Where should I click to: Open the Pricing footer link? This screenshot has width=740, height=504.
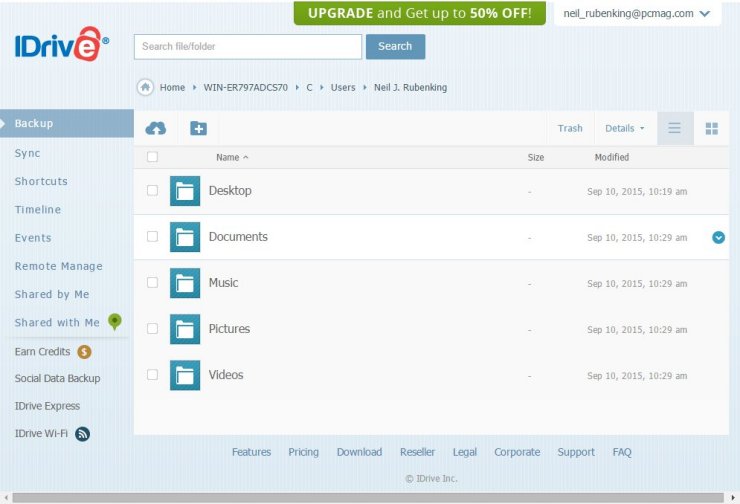[x=303, y=452]
